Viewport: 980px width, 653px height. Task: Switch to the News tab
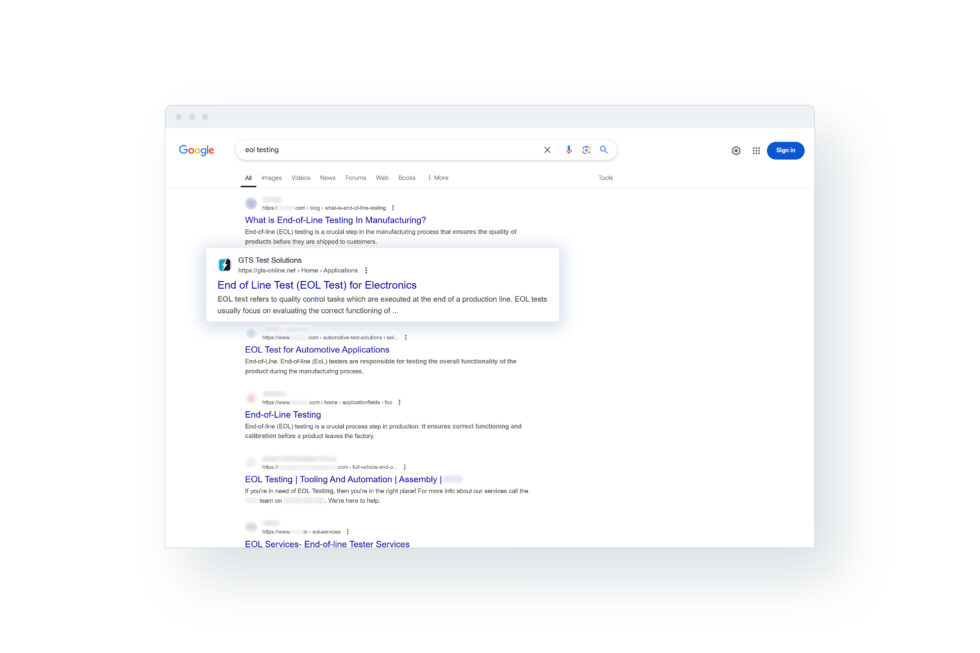pyautogui.click(x=328, y=178)
